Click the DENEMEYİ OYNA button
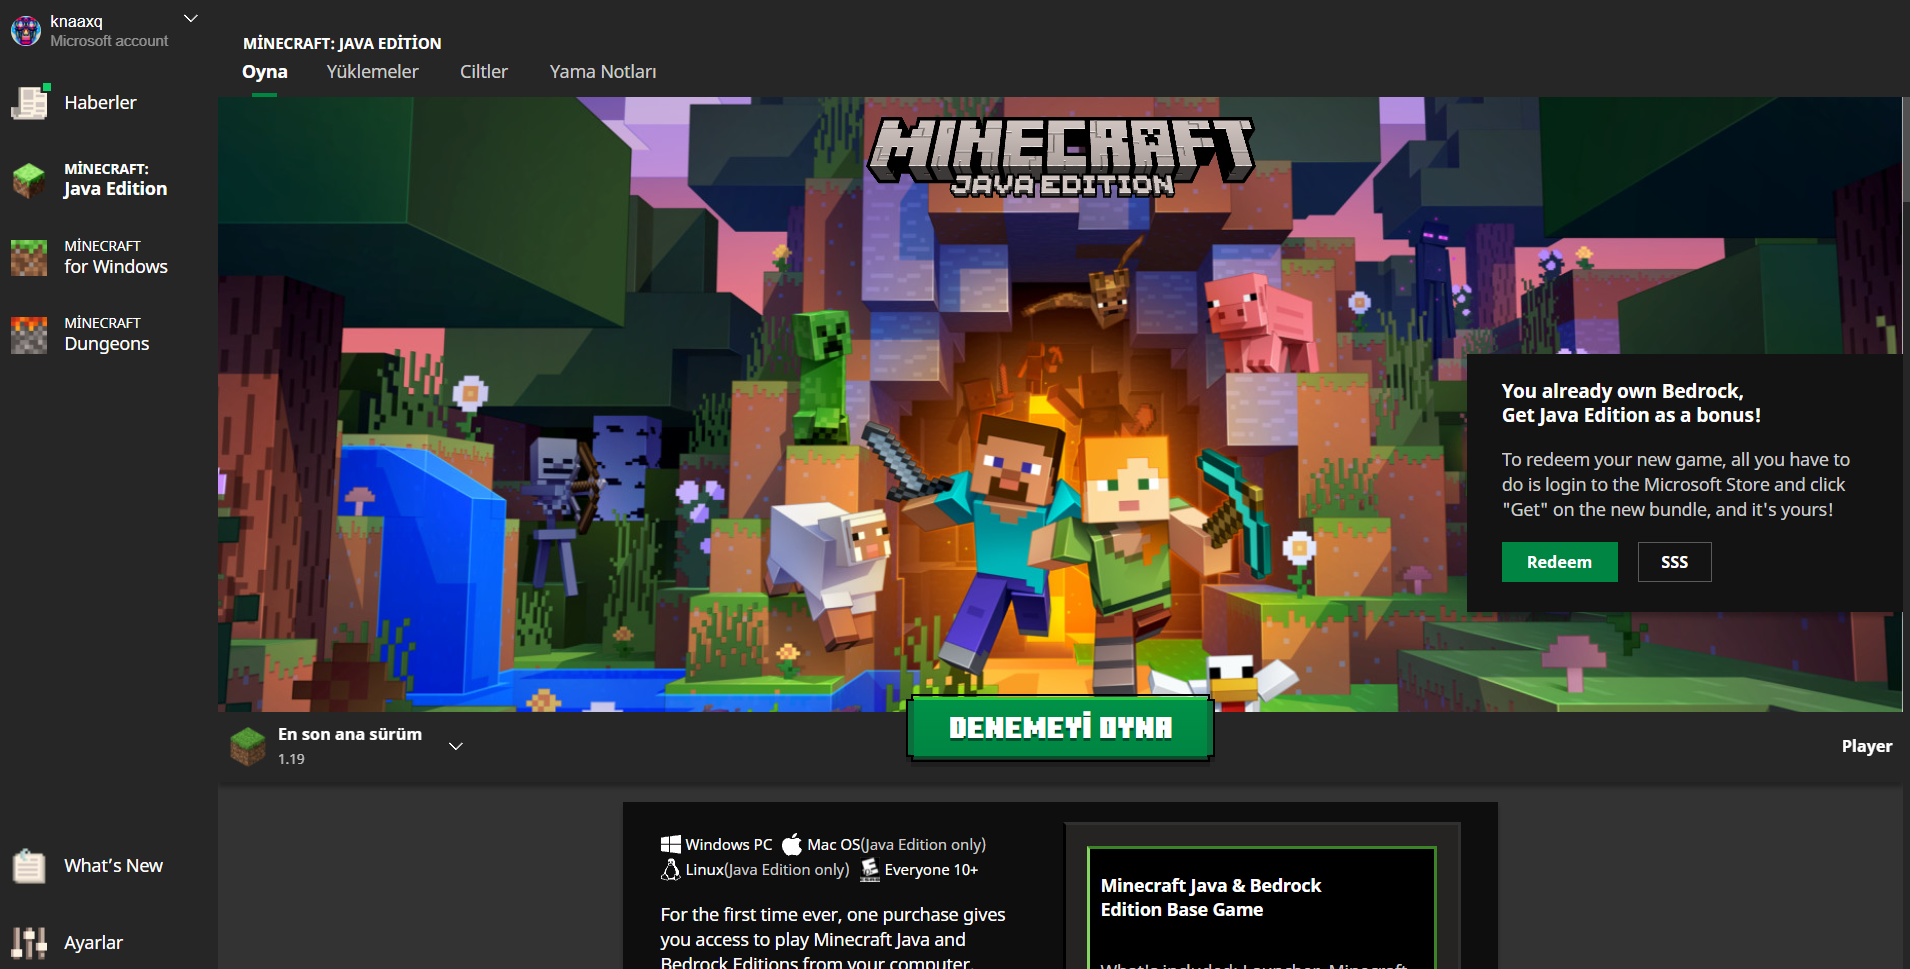The image size is (1910, 969). [1060, 728]
